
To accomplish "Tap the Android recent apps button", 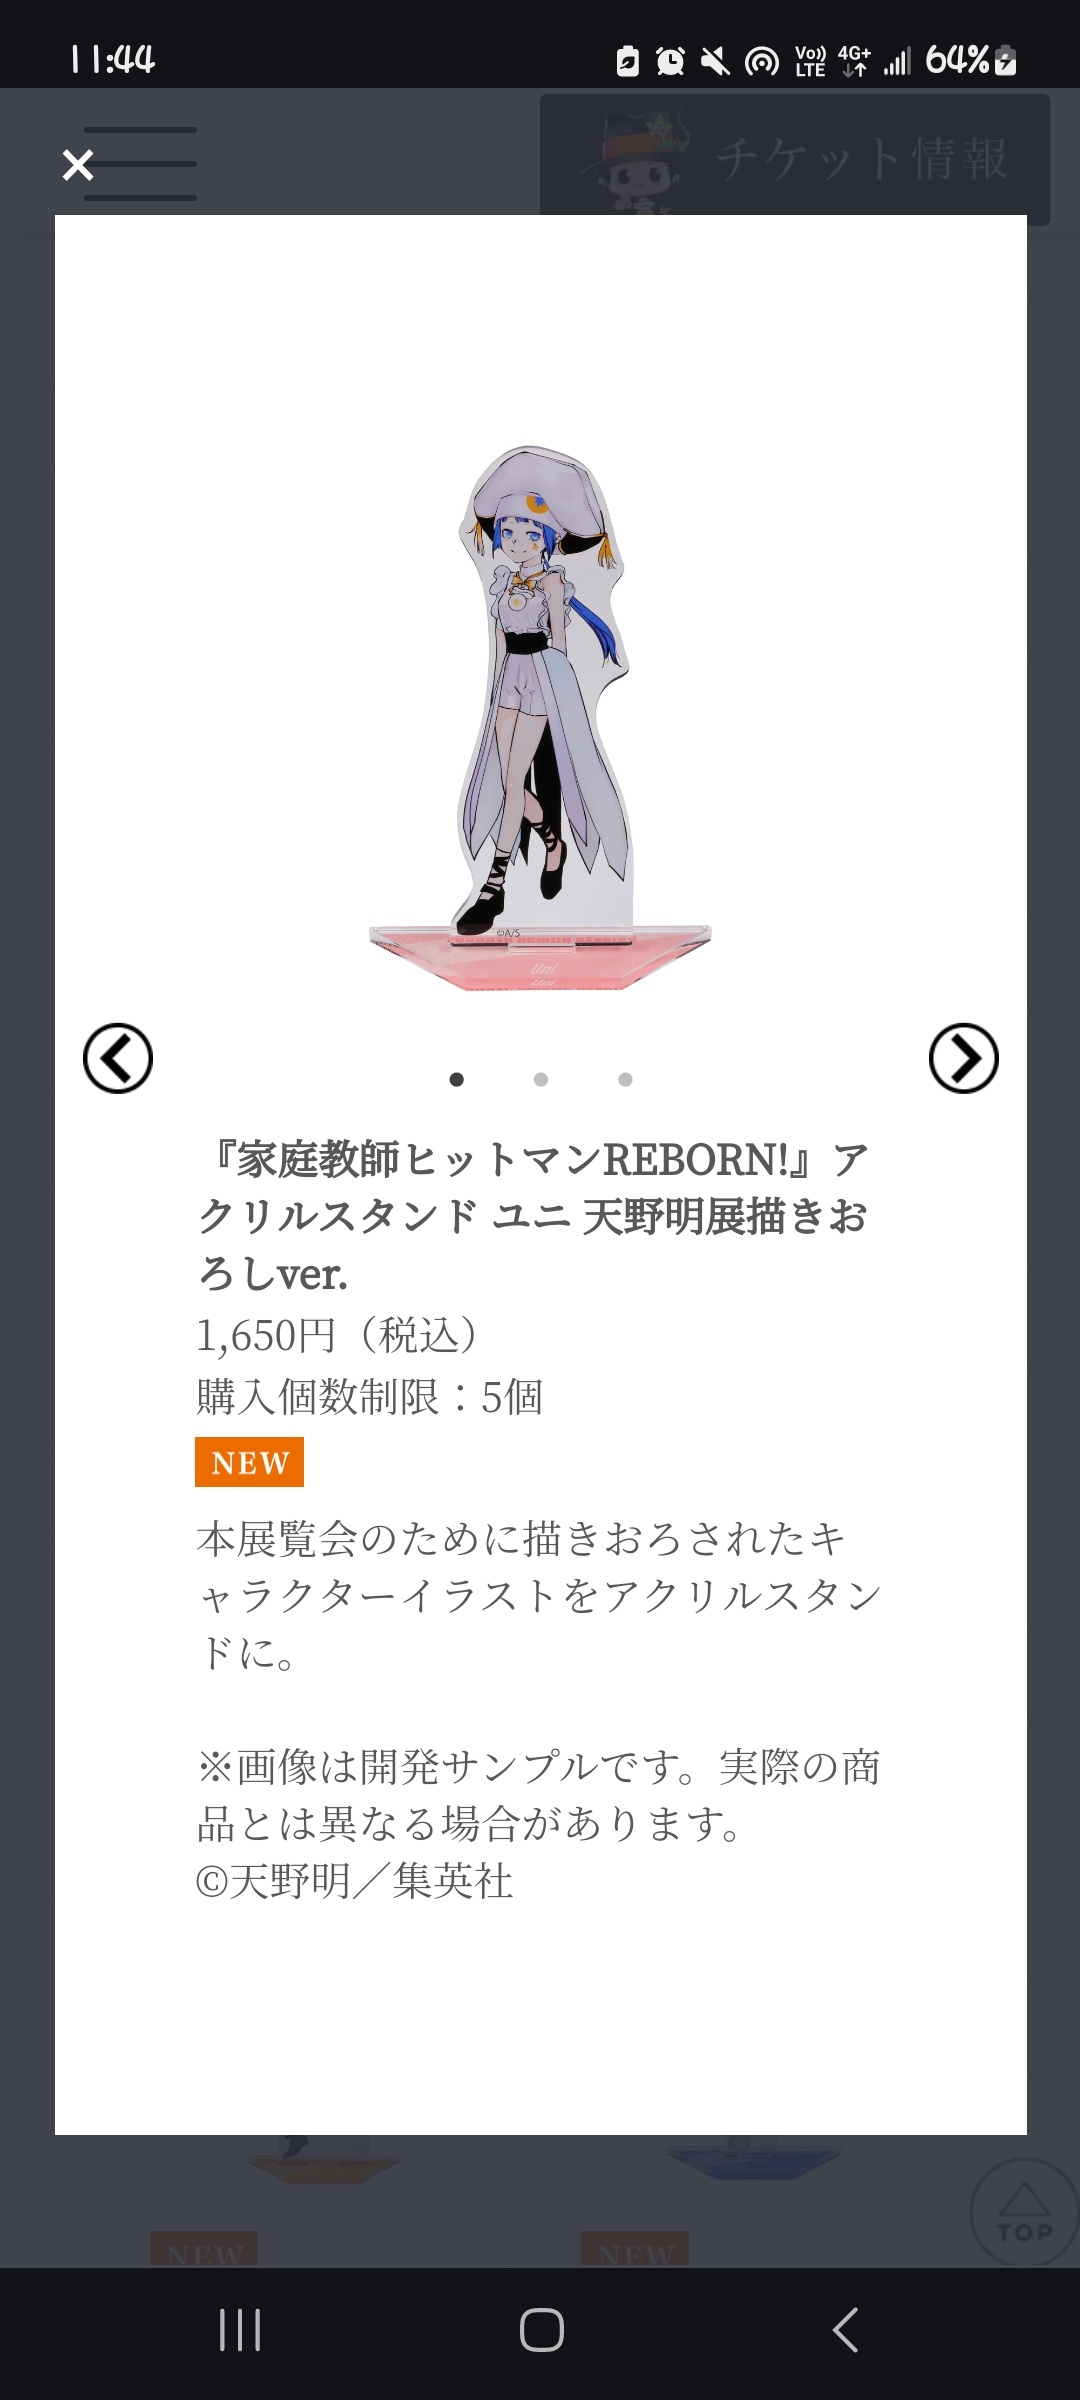I will coord(240,2330).
